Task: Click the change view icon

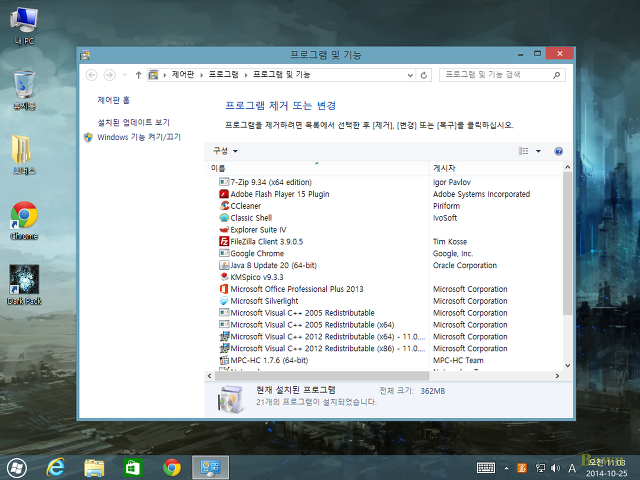Action: click(523, 151)
